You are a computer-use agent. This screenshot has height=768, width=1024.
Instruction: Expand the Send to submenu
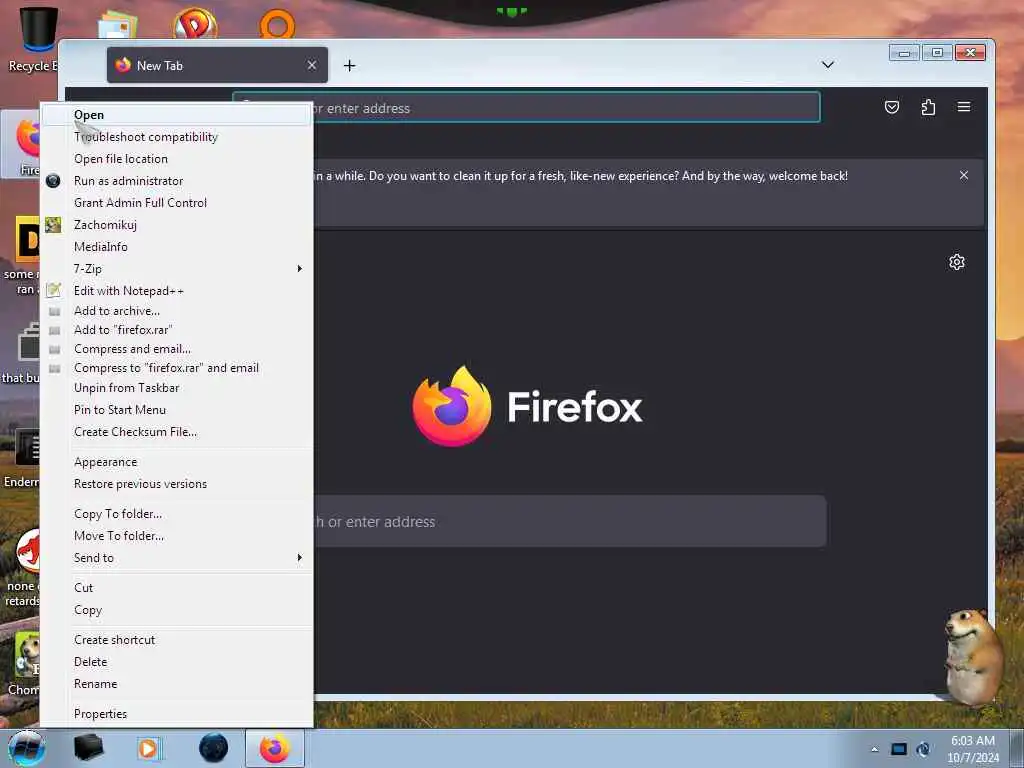click(176, 558)
